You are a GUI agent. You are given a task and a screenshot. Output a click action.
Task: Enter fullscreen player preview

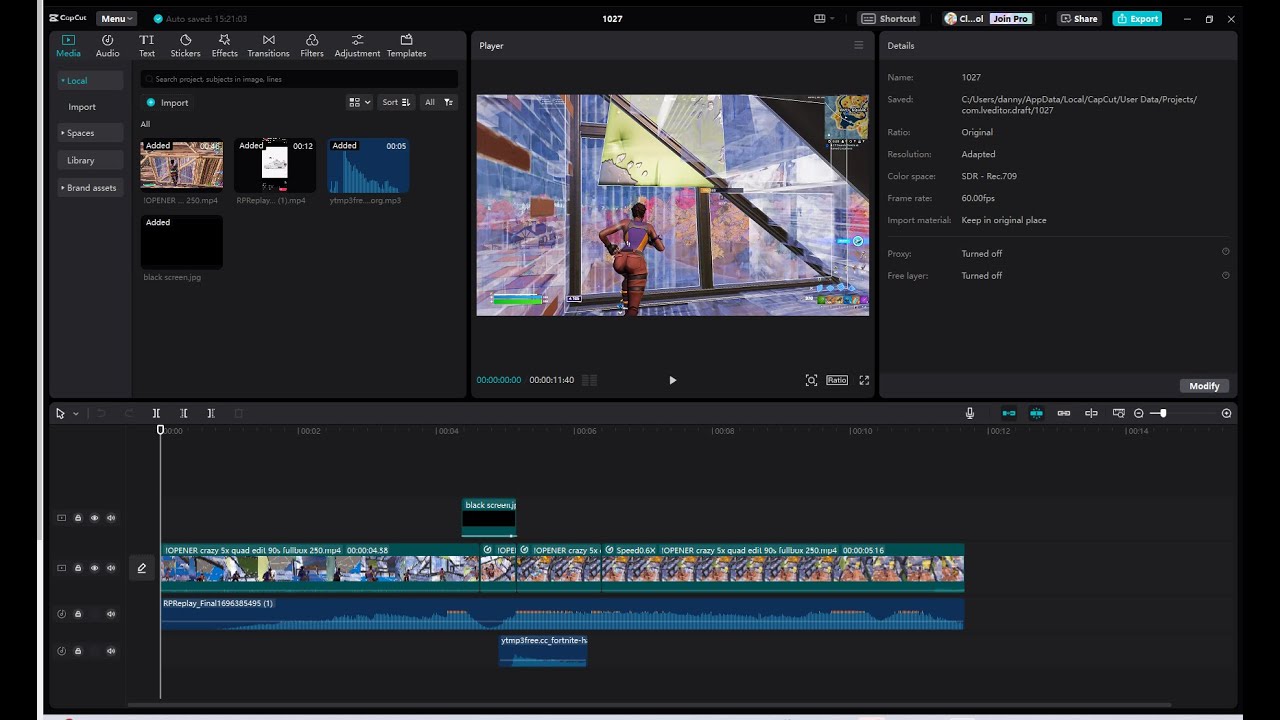864,380
